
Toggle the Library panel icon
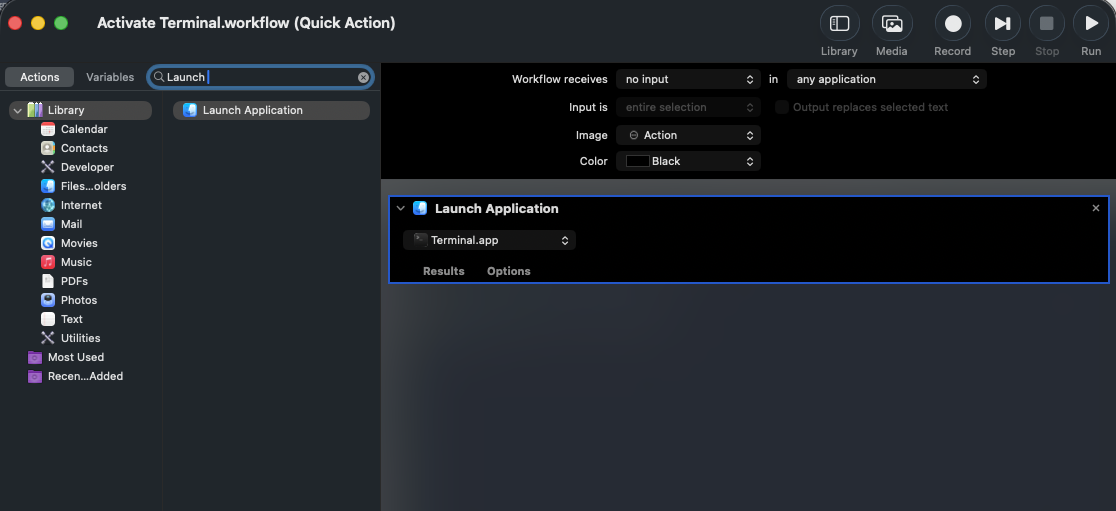[x=839, y=24]
